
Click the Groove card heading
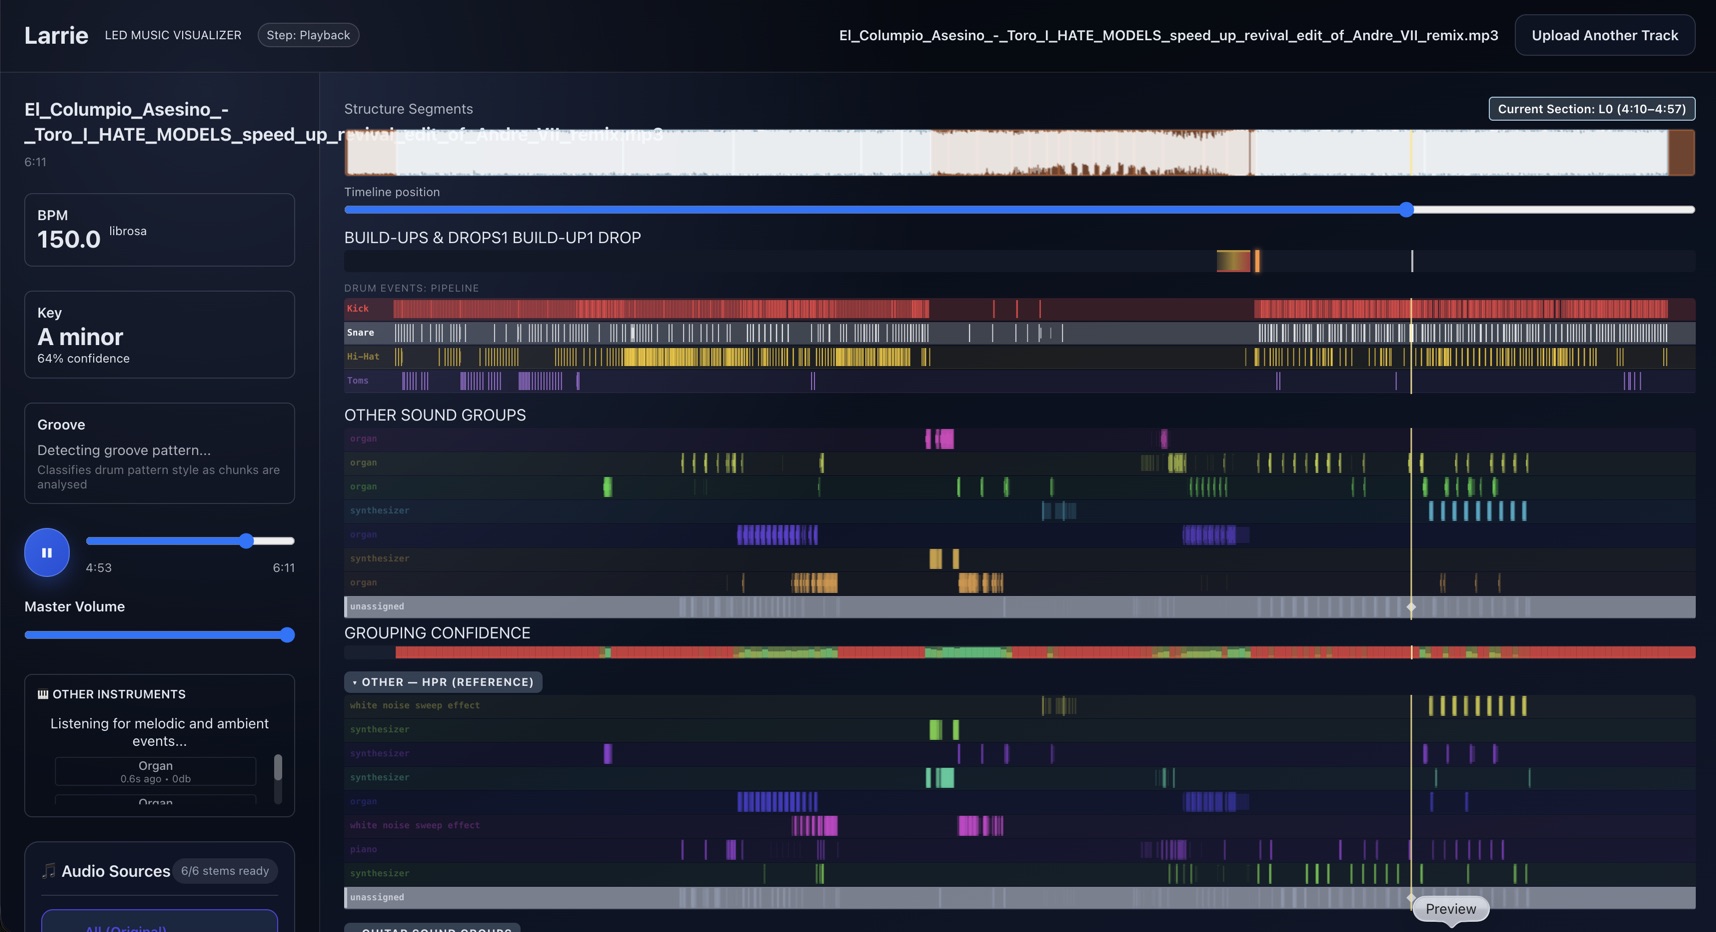[61, 425]
